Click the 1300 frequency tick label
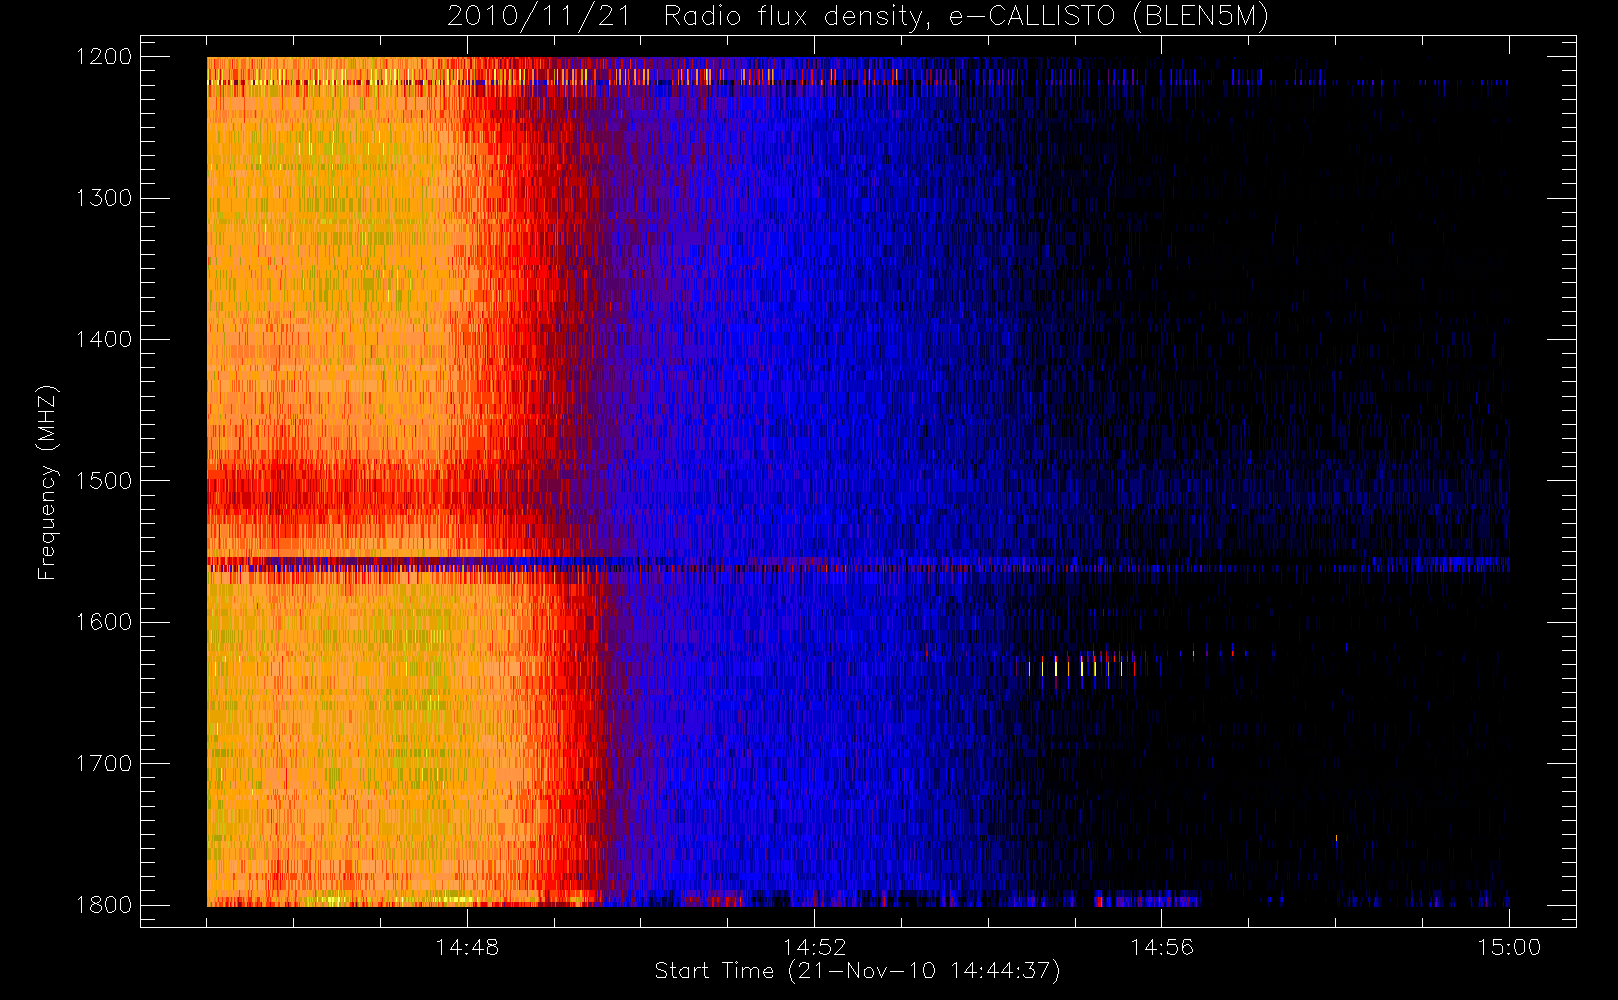1618x1000 pixels. pyautogui.click(x=104, y=198)
